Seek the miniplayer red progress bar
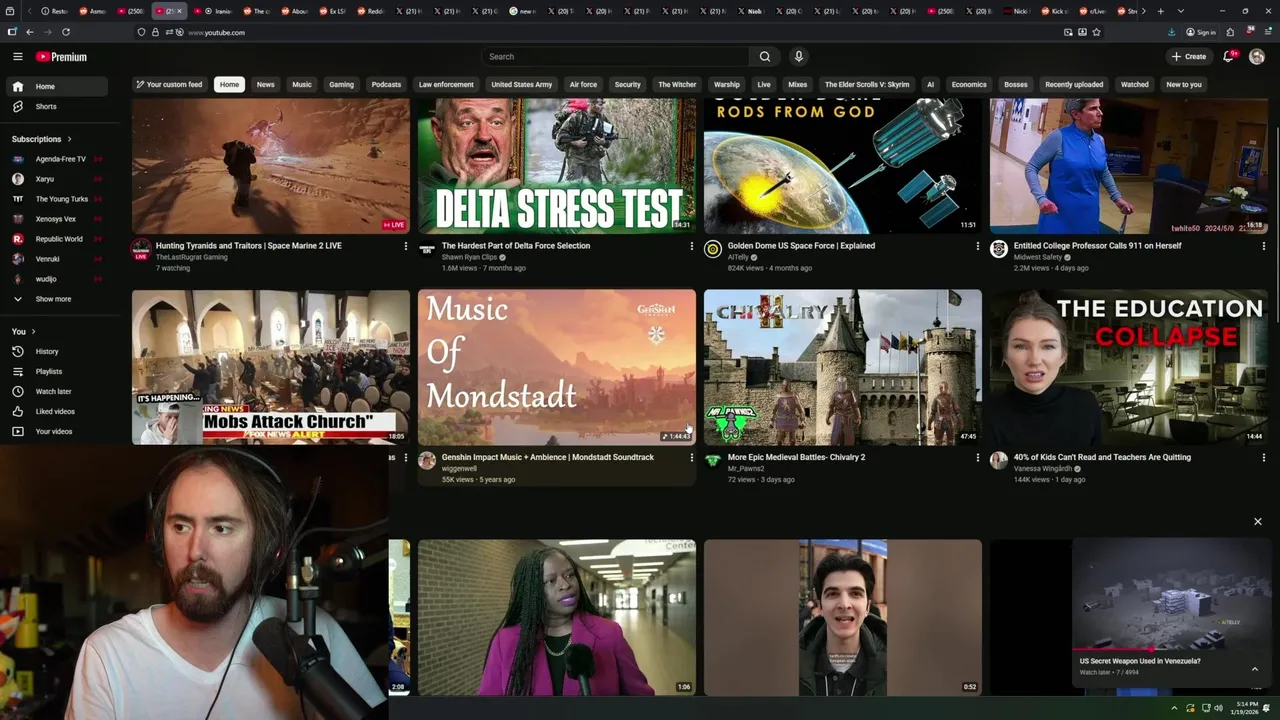Image resolution: width=1280 pixels, height=720 pixels. point(1172,649)
